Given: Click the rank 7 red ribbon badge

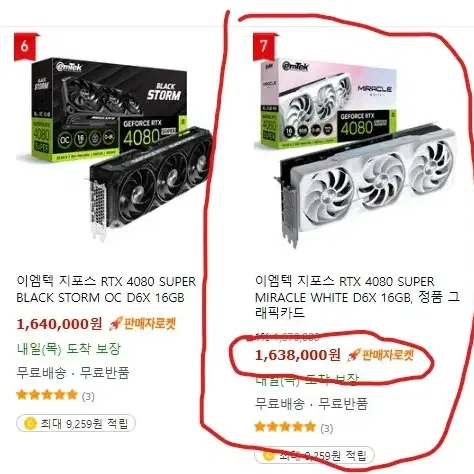Looking at the screenshot, I should 264,46.
